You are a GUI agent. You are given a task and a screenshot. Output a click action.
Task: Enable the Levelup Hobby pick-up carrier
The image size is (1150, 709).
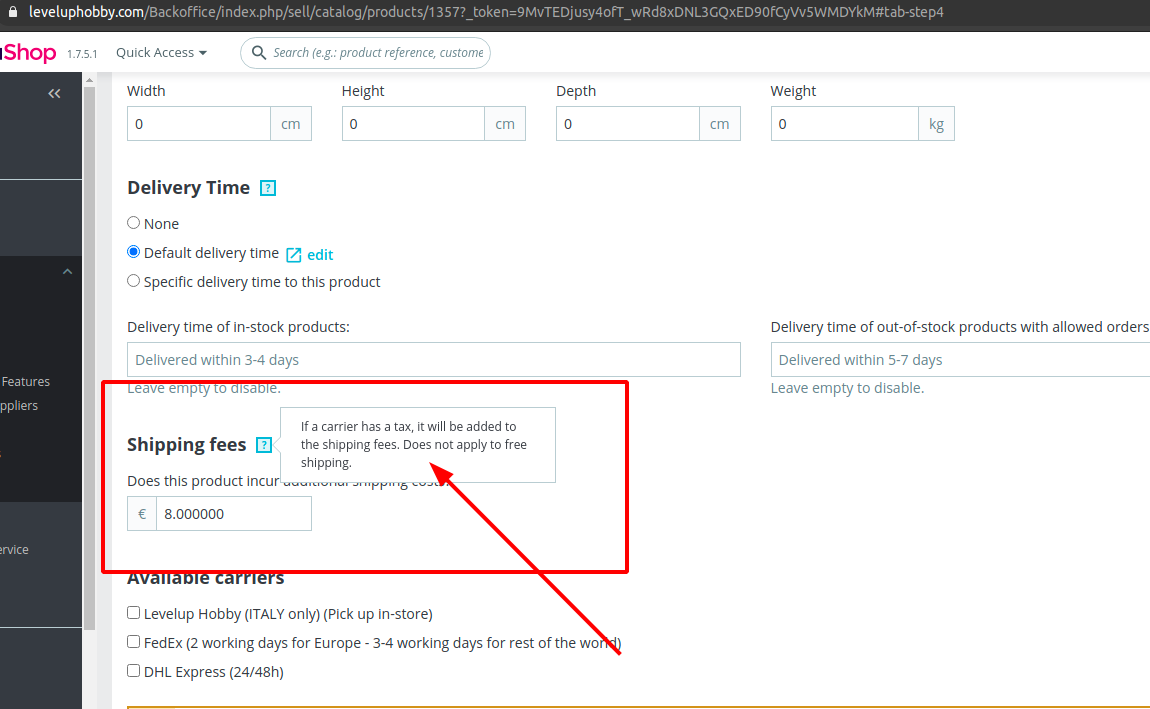133,612
